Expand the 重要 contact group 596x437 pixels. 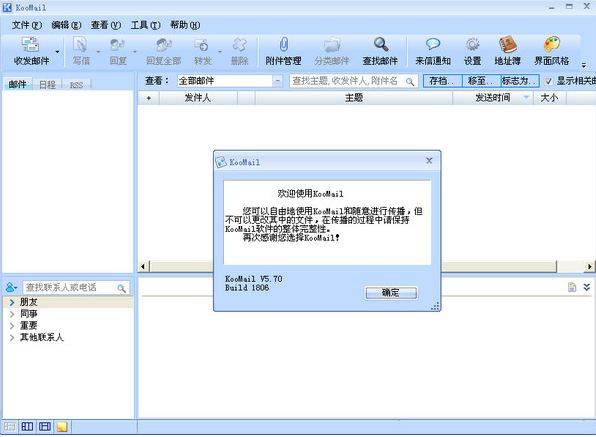[x=12, y=326]
